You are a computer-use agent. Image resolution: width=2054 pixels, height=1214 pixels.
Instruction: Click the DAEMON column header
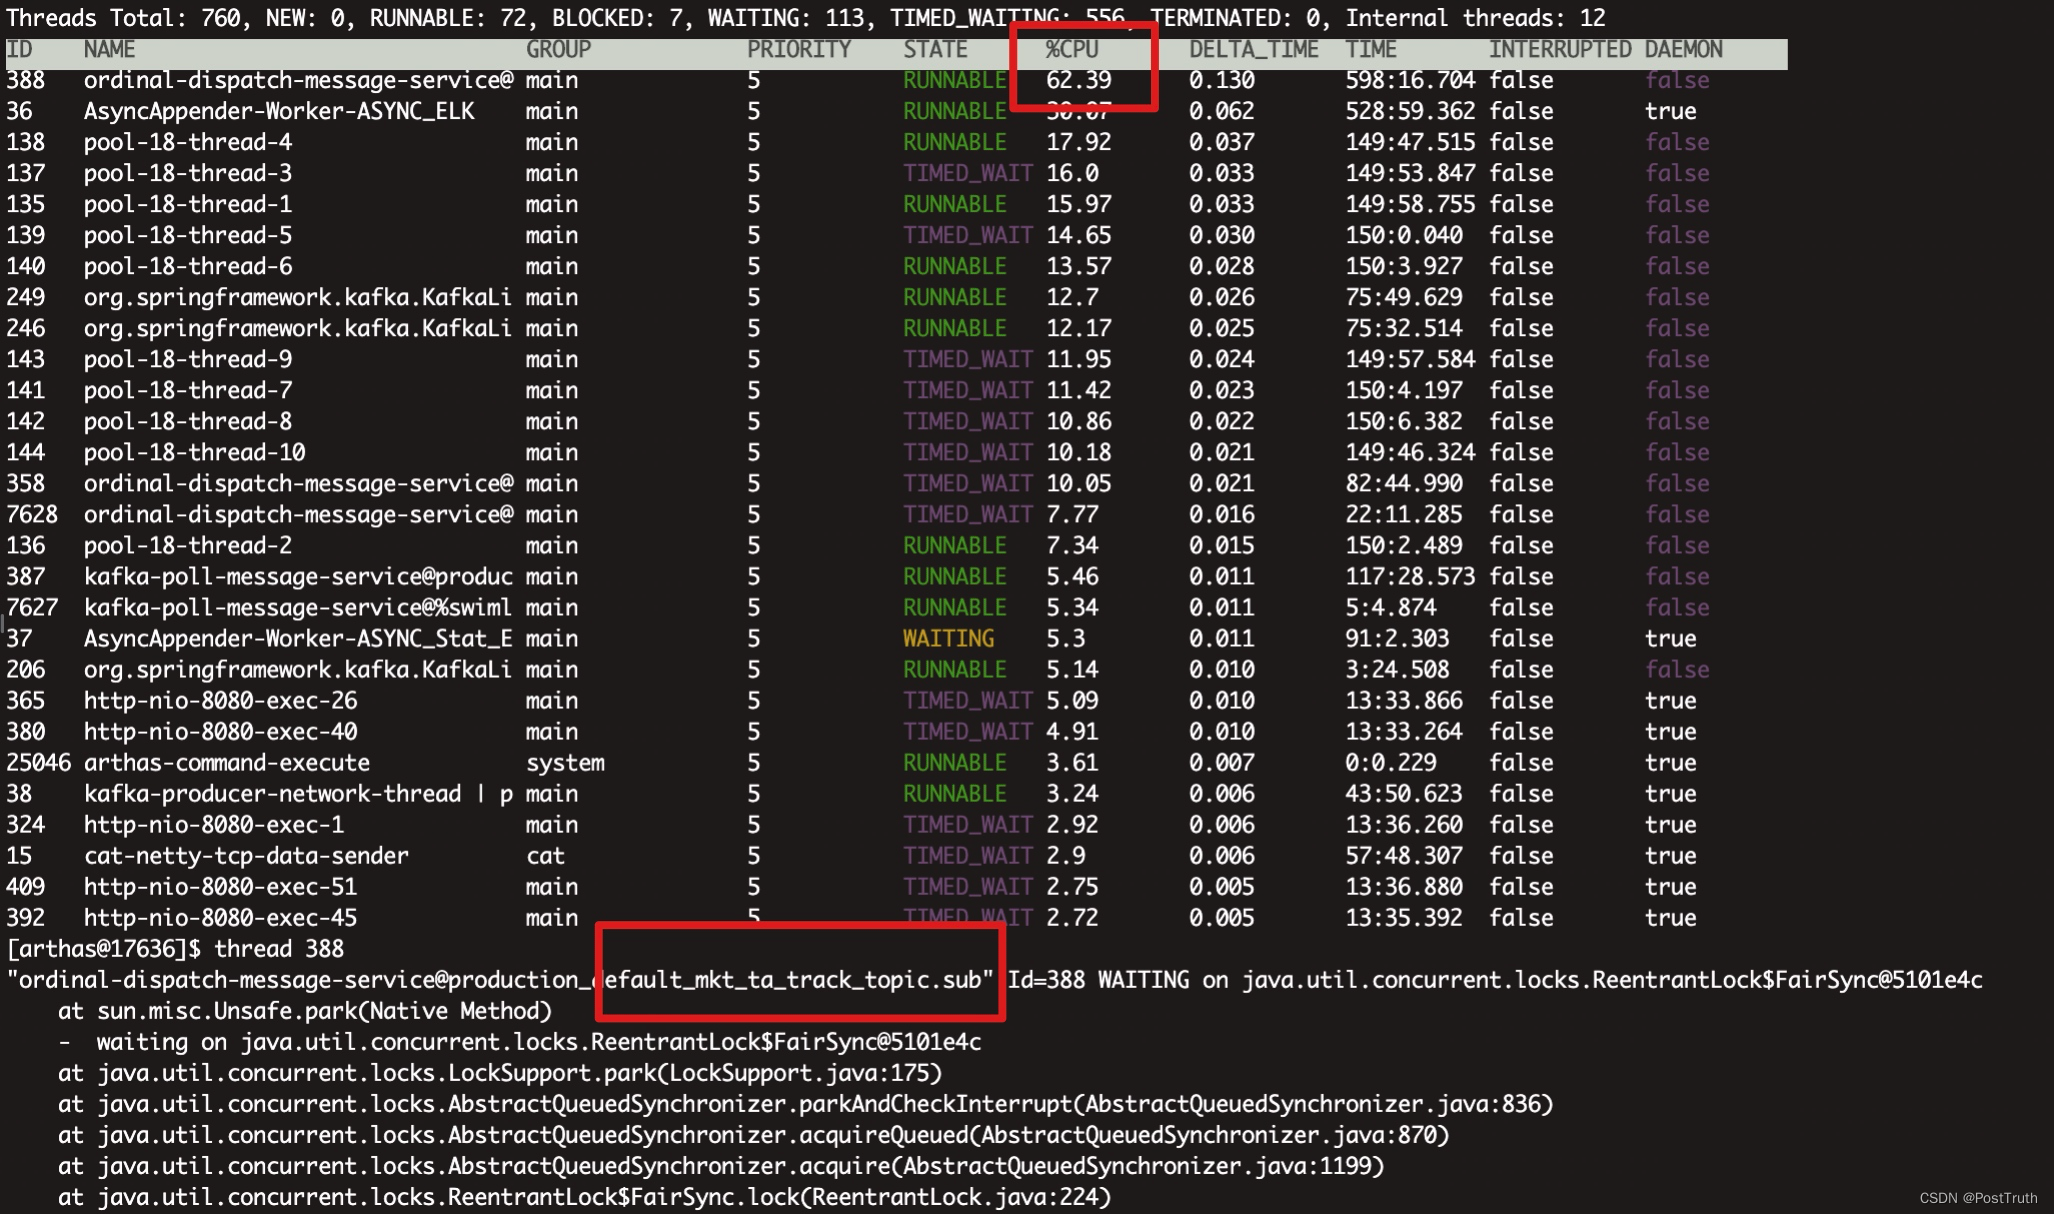tap(1684, 50)
